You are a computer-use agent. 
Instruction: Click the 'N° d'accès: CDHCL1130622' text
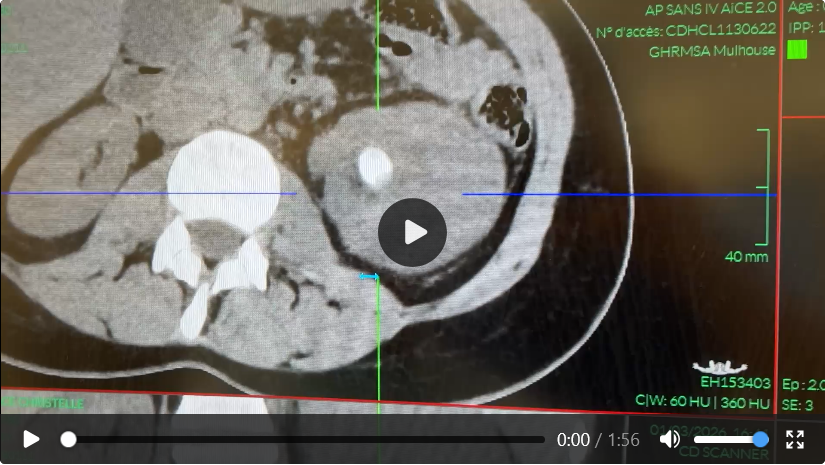tap(686, 31)
